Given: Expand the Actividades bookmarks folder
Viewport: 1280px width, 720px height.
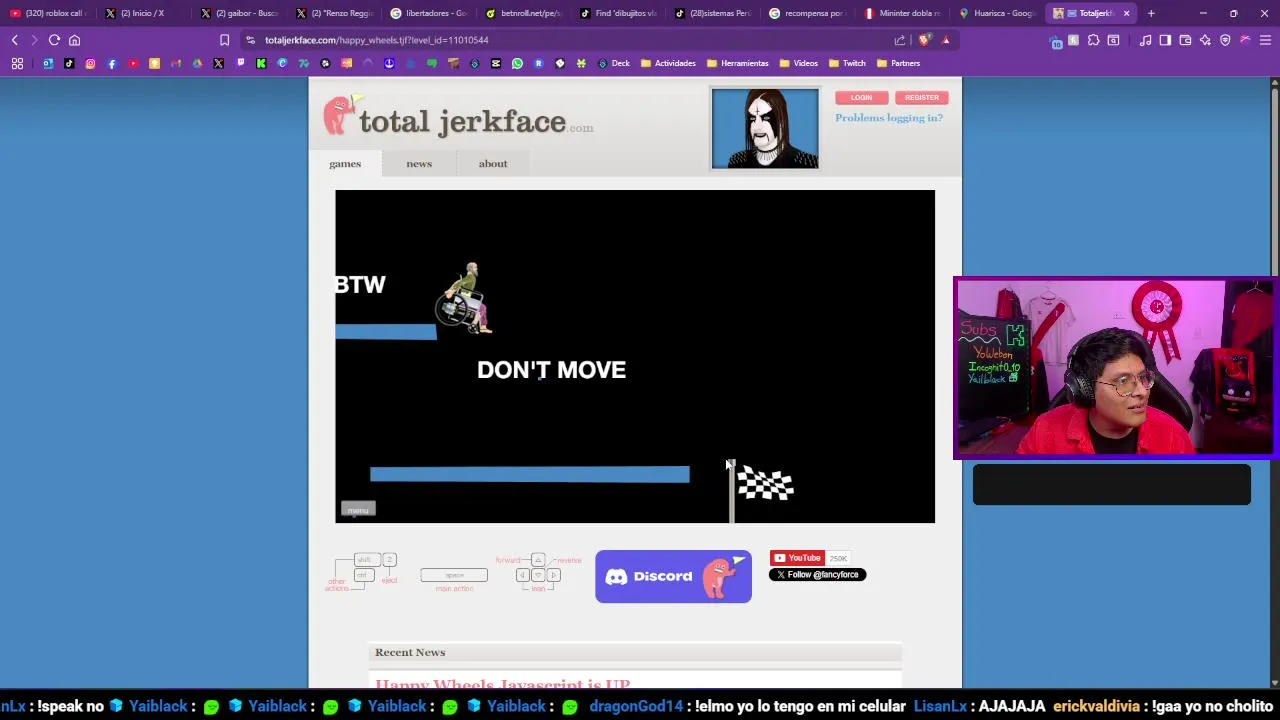Looking at the screenshot, I should pyautogui.click(x=668, y=63).
